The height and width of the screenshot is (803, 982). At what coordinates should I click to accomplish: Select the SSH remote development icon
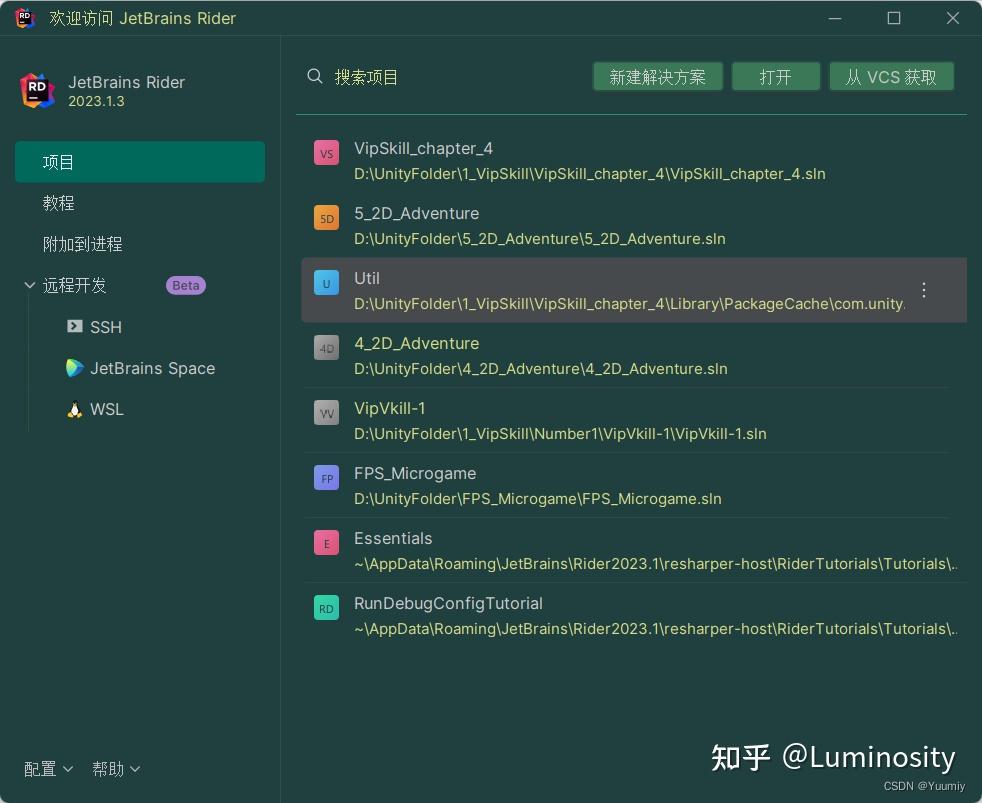click(x=73, y=327)
